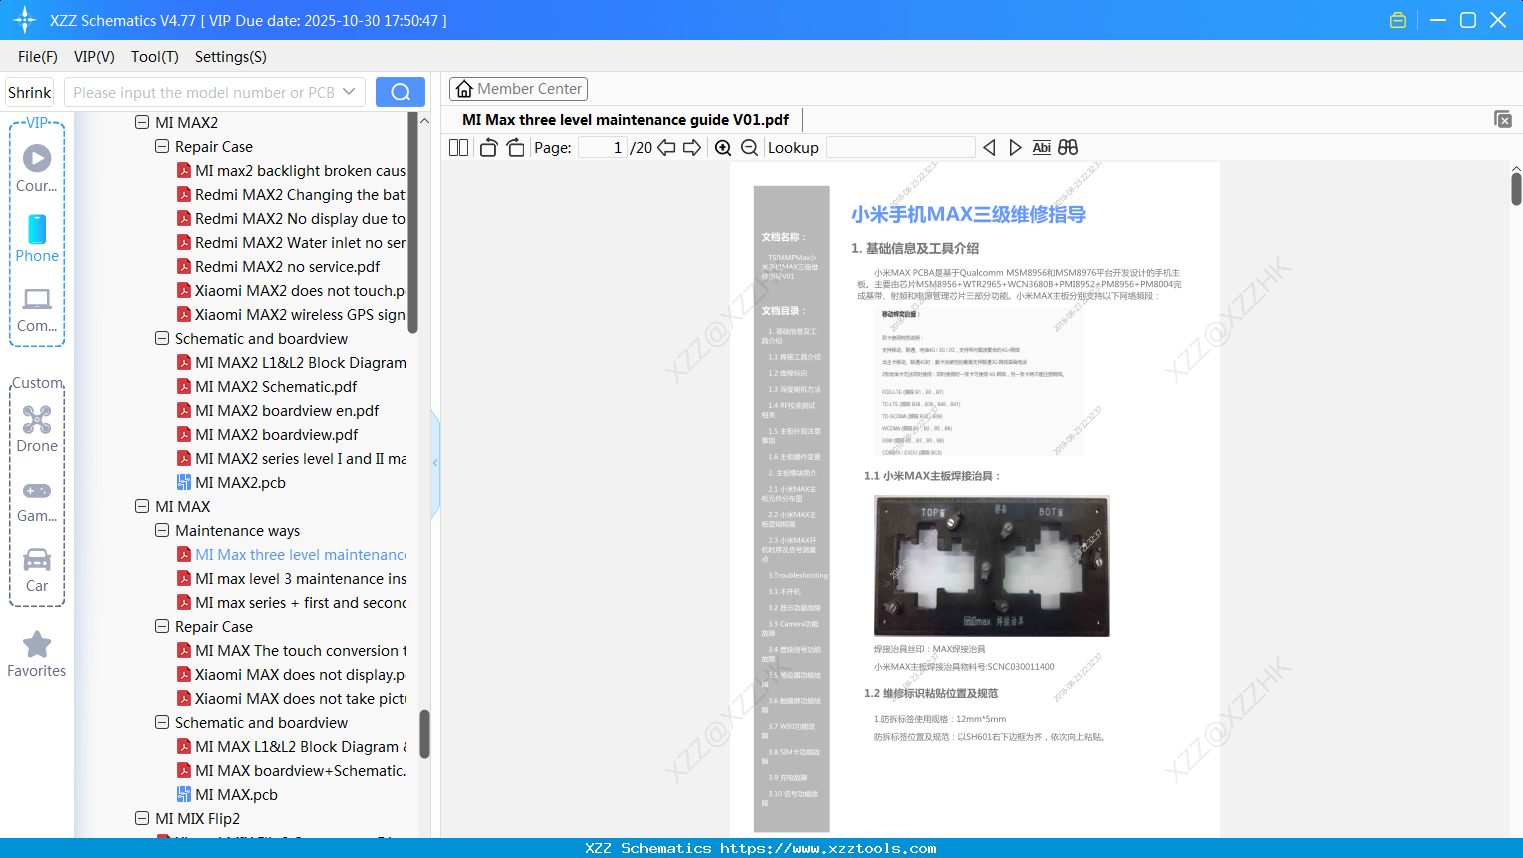
Task: Click the Shrink button
Action: (x=29, y=92)
